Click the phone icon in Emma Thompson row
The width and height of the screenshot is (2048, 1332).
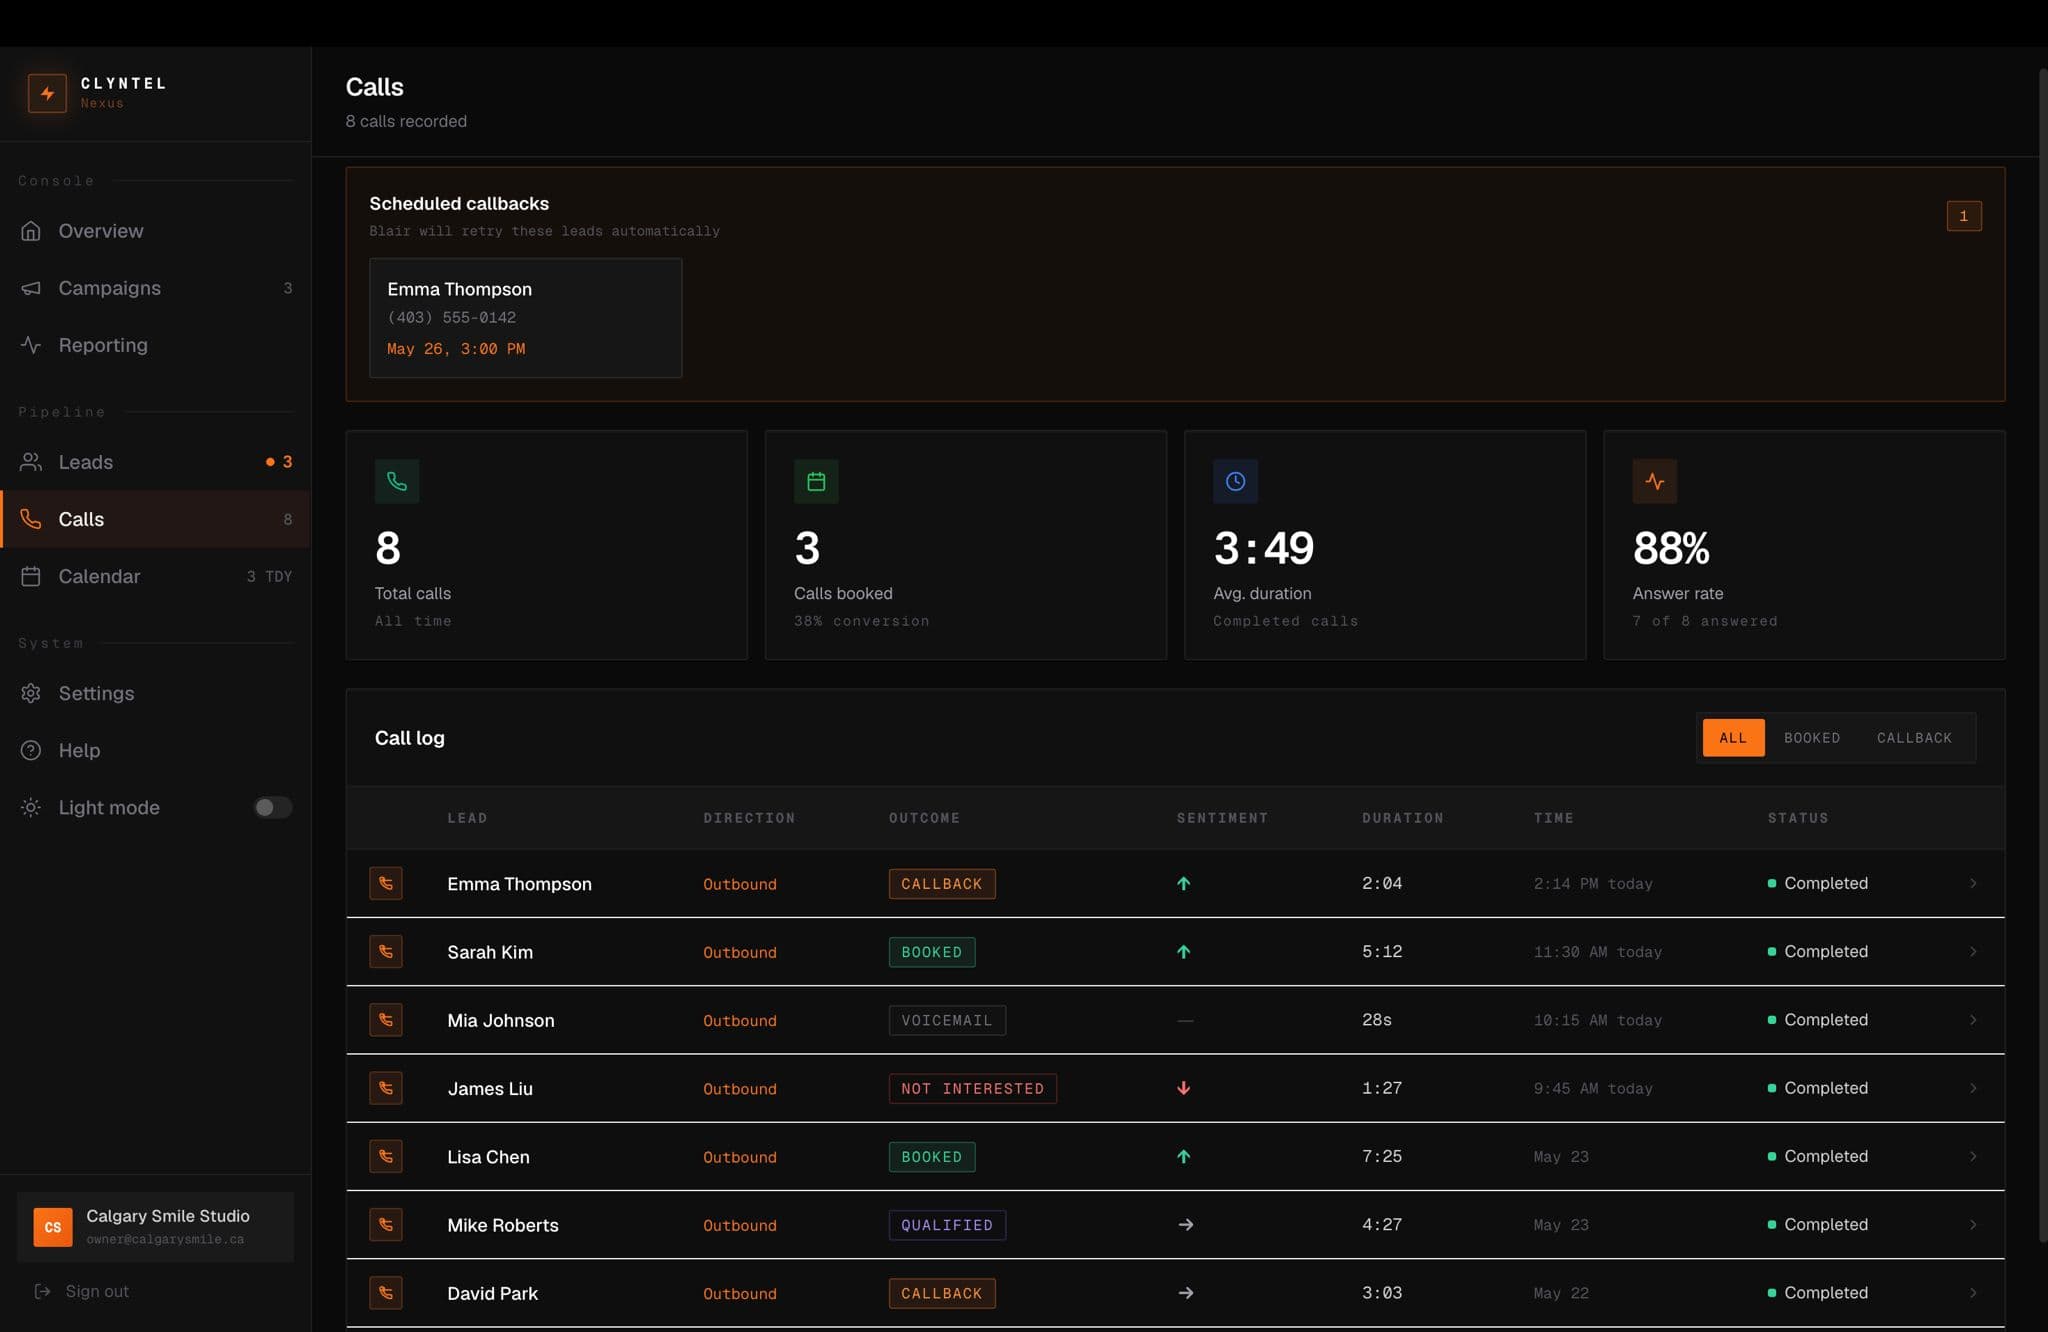click(x=386, y=883)
